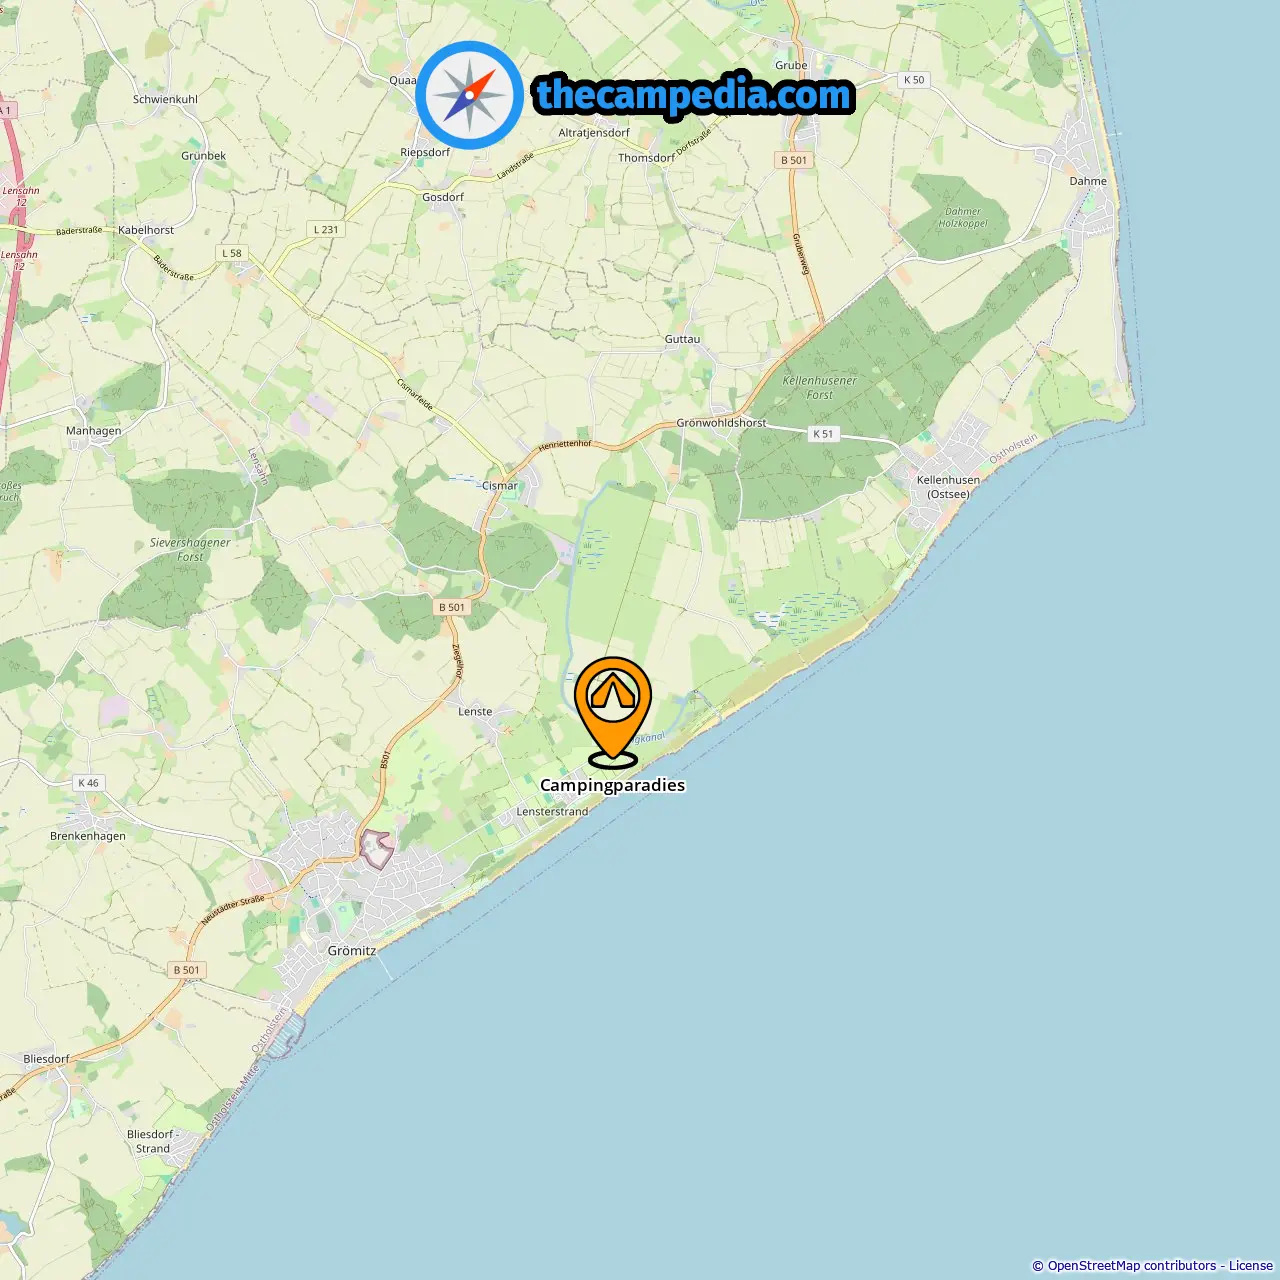Click the K 50 road shield
1280x1280 pixels.
pyautogui.click(x=914, y=80)
